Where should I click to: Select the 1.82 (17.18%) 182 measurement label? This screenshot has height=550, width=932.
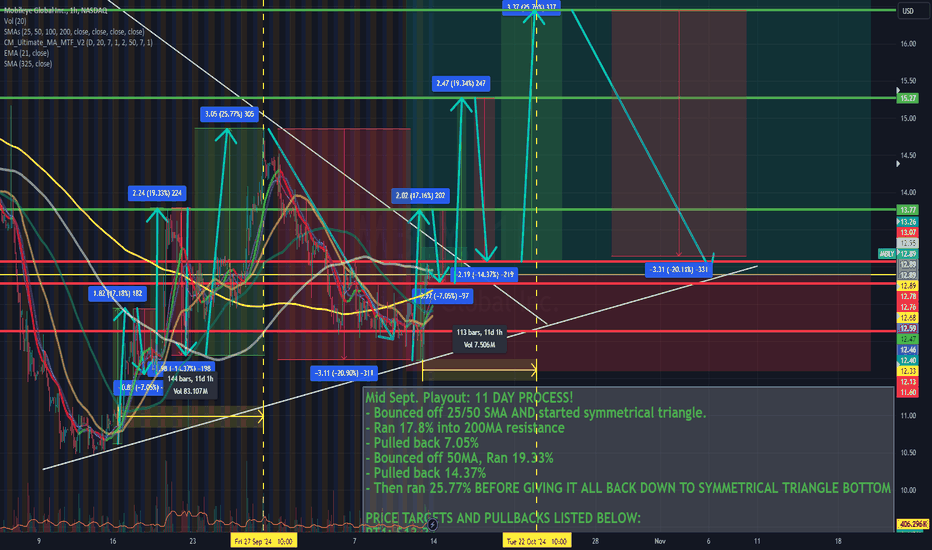click(x=118, y=294)
